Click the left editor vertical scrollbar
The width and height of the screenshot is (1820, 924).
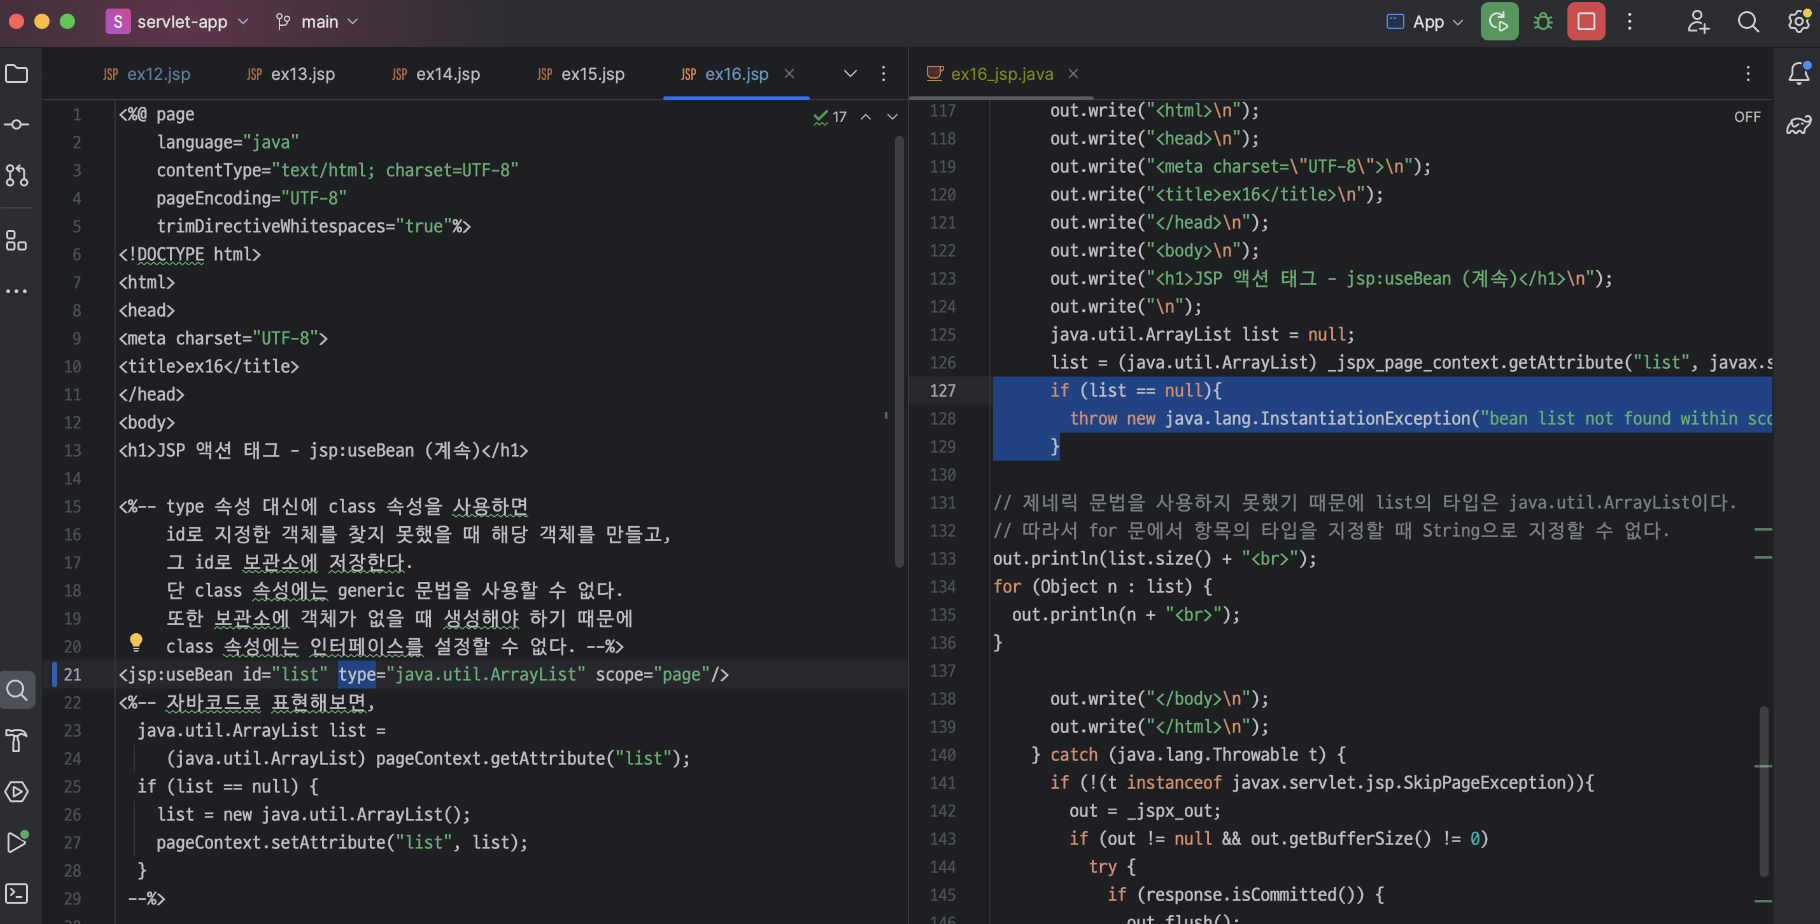coord(899,350)
